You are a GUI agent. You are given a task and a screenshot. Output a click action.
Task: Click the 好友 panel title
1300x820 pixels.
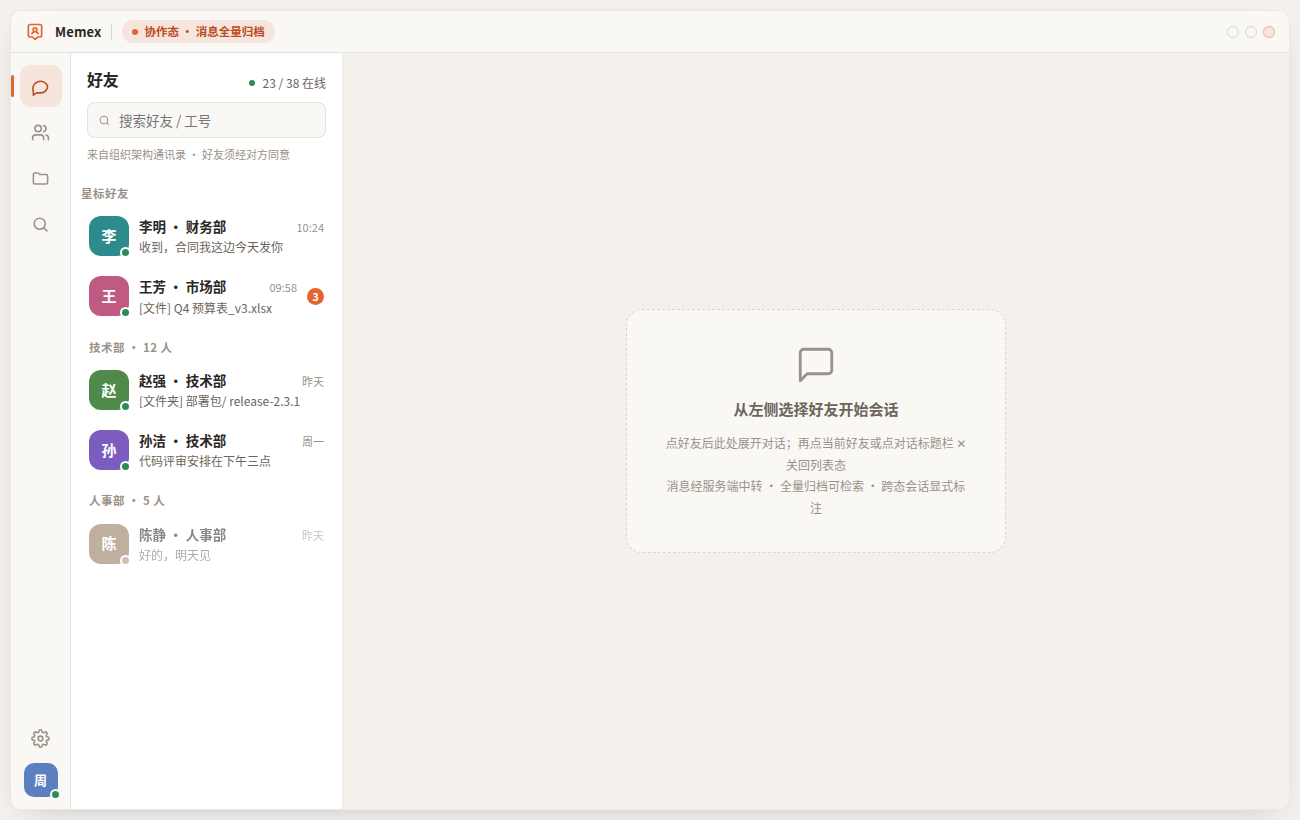(103, 81)
